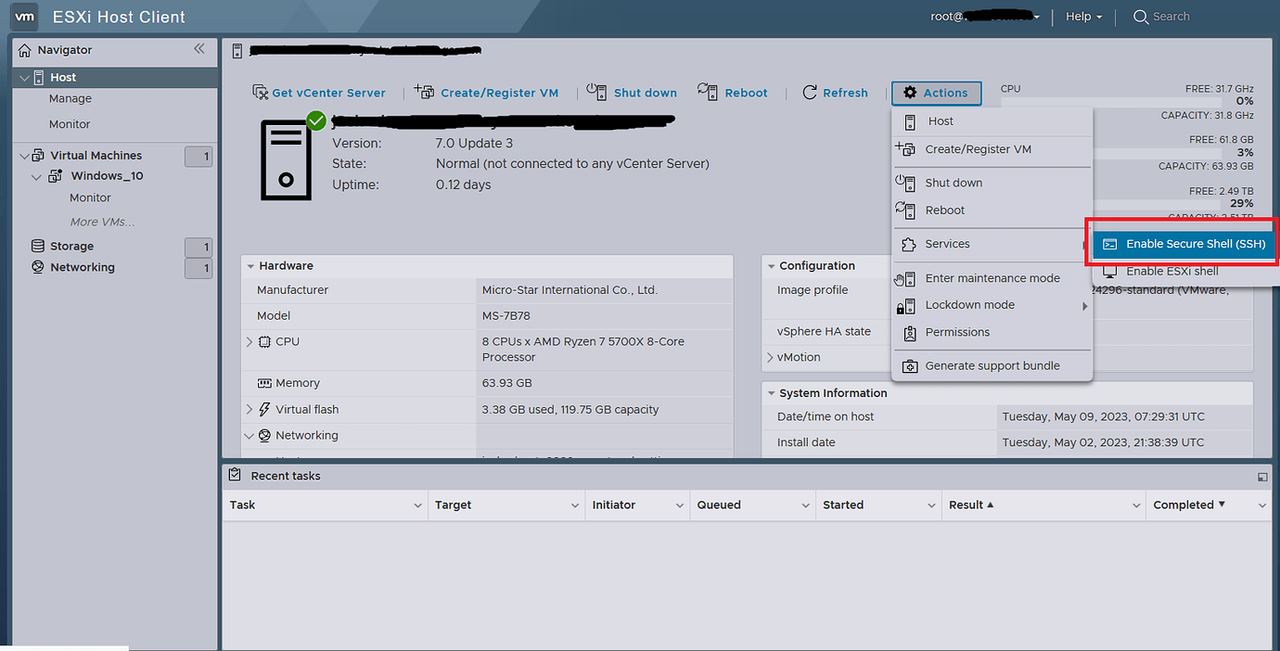Click the Get vCenter Server icon
The width and height of the screenshot is (1280, 651).
[x=260, y=92]
